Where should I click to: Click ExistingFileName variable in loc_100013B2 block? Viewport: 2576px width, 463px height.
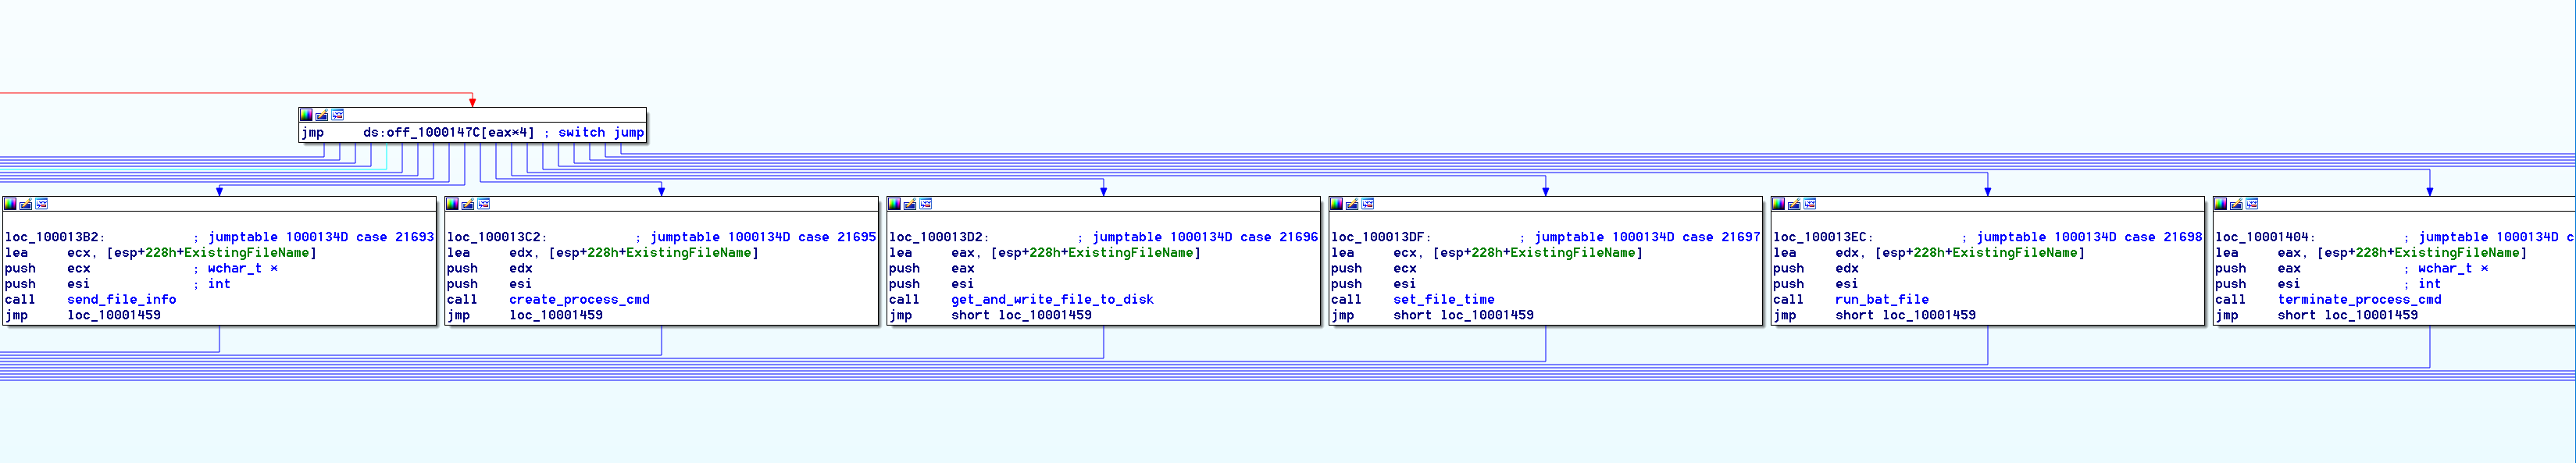pyautogui.click(x=247, y=253)
